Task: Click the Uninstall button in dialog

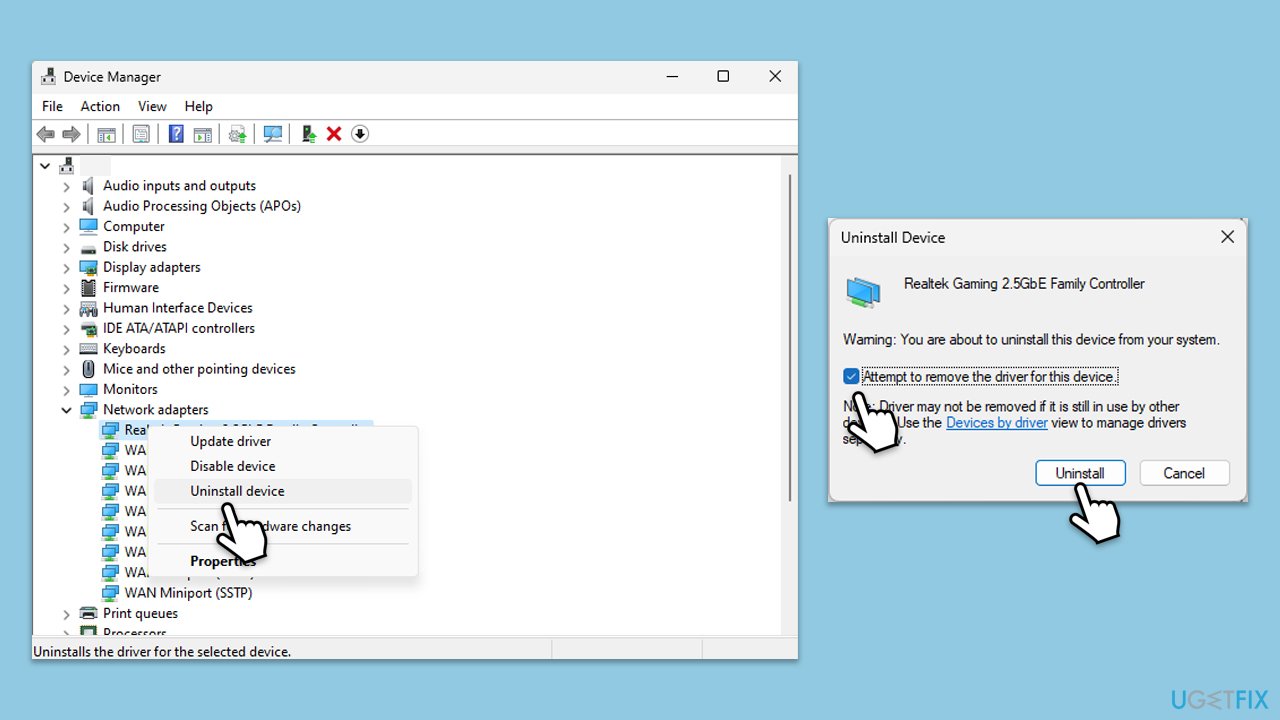Action: point(1080,473)
